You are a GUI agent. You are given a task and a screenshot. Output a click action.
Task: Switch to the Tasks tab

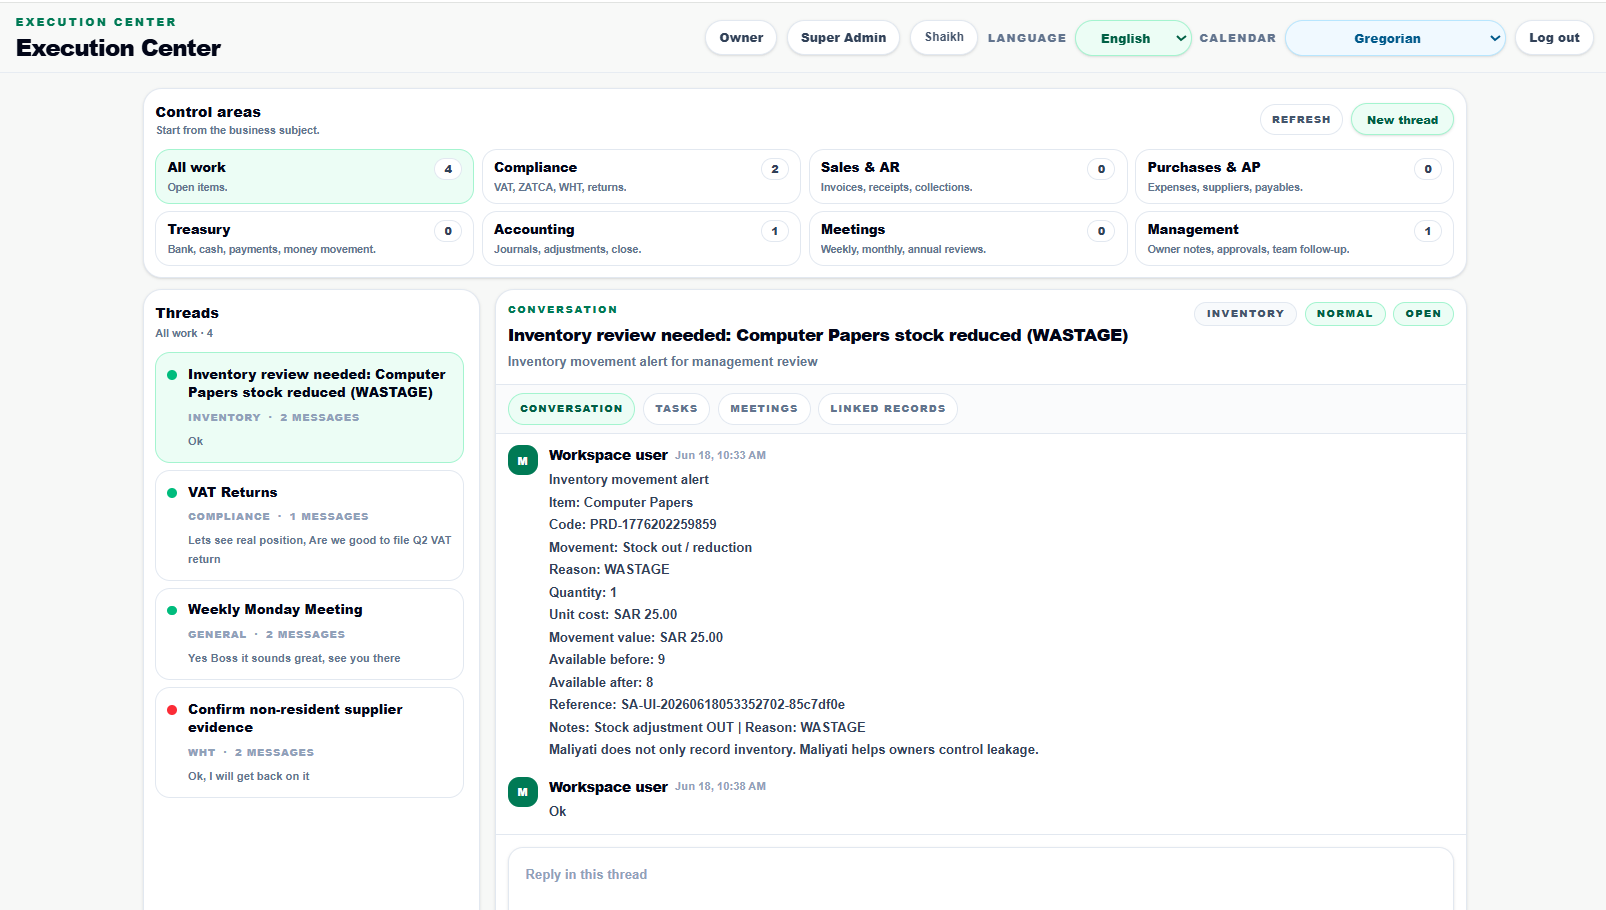point(676,409)
